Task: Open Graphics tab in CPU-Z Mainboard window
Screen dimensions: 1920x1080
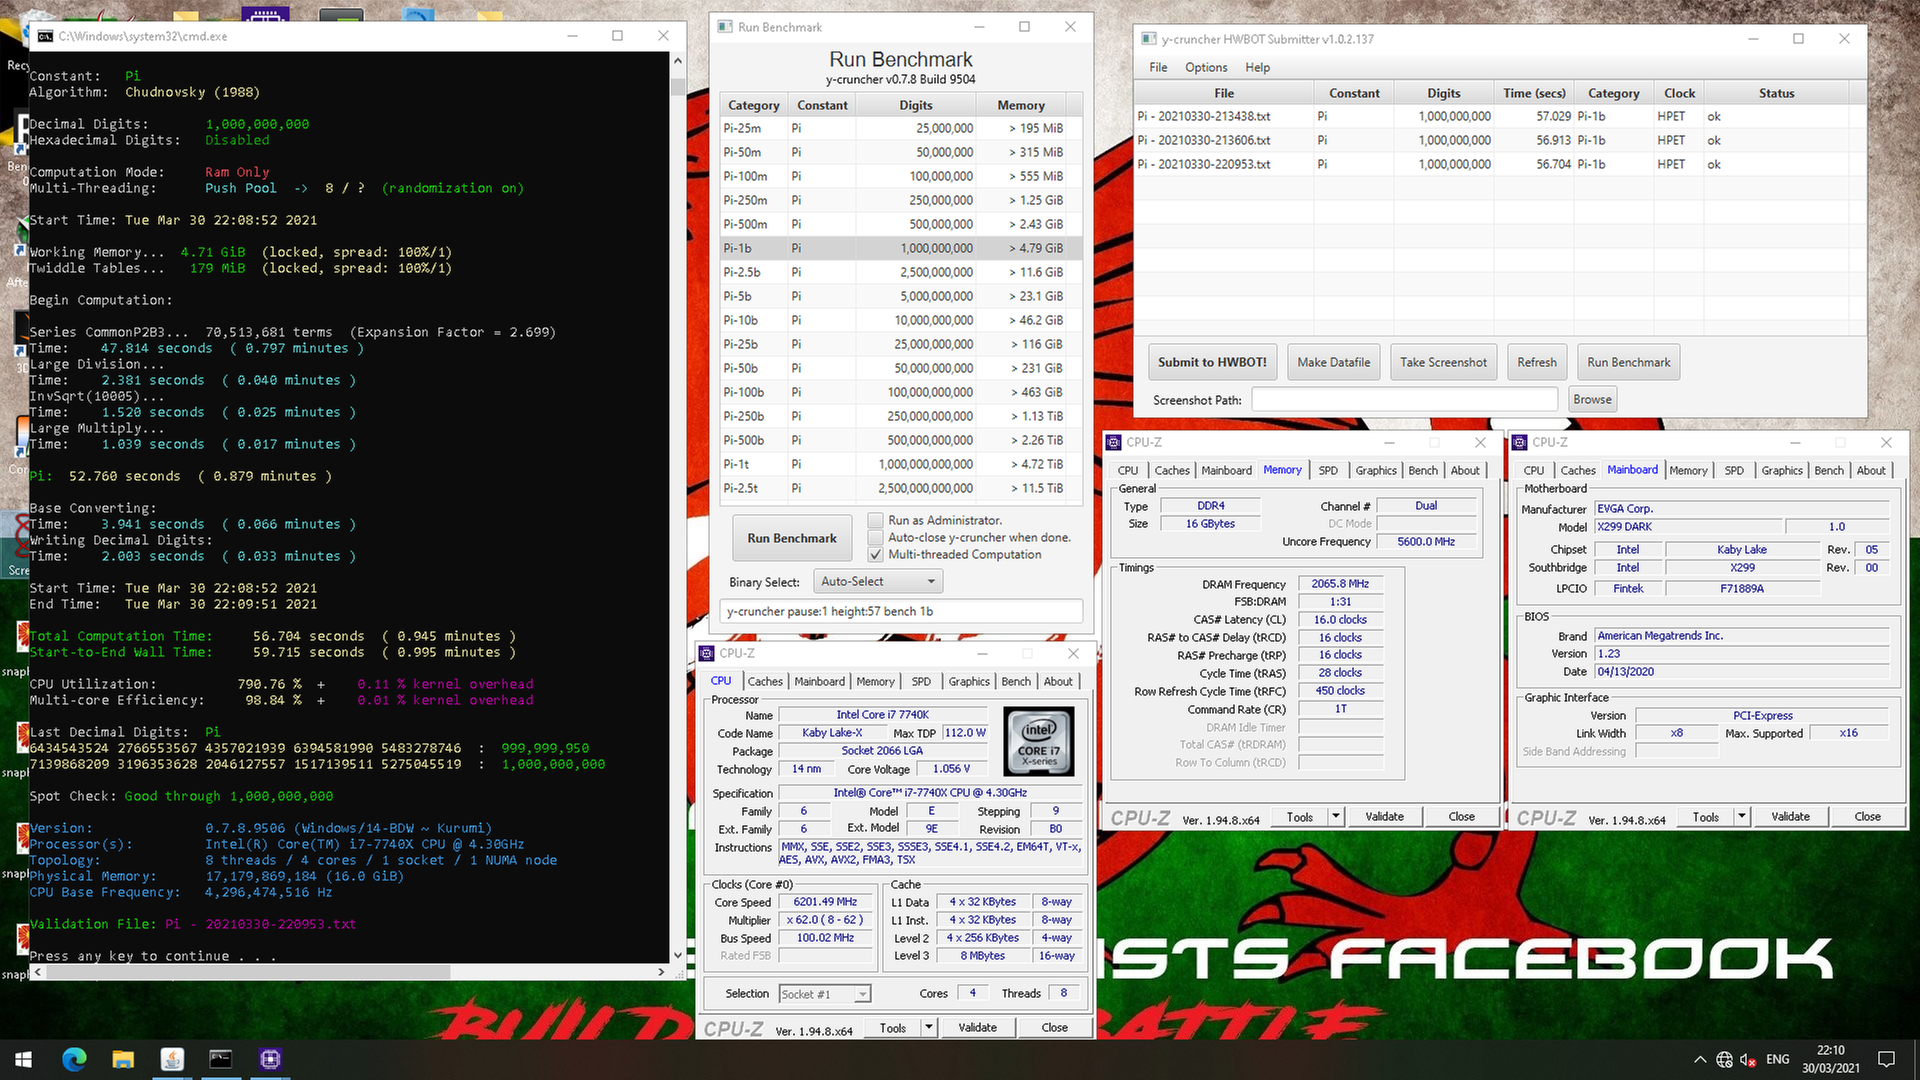Action: coord(1782,470)
